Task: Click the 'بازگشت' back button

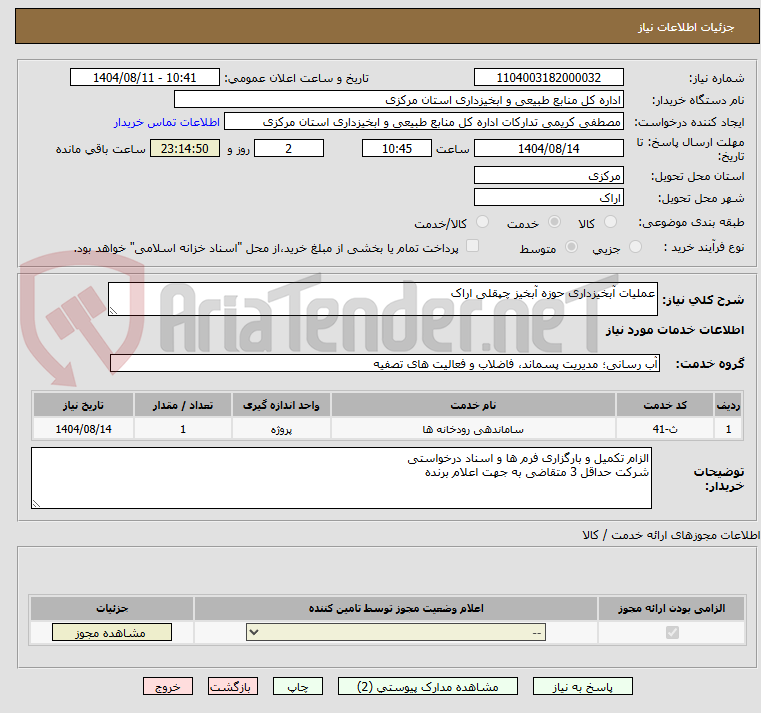Action: [232, 686]
